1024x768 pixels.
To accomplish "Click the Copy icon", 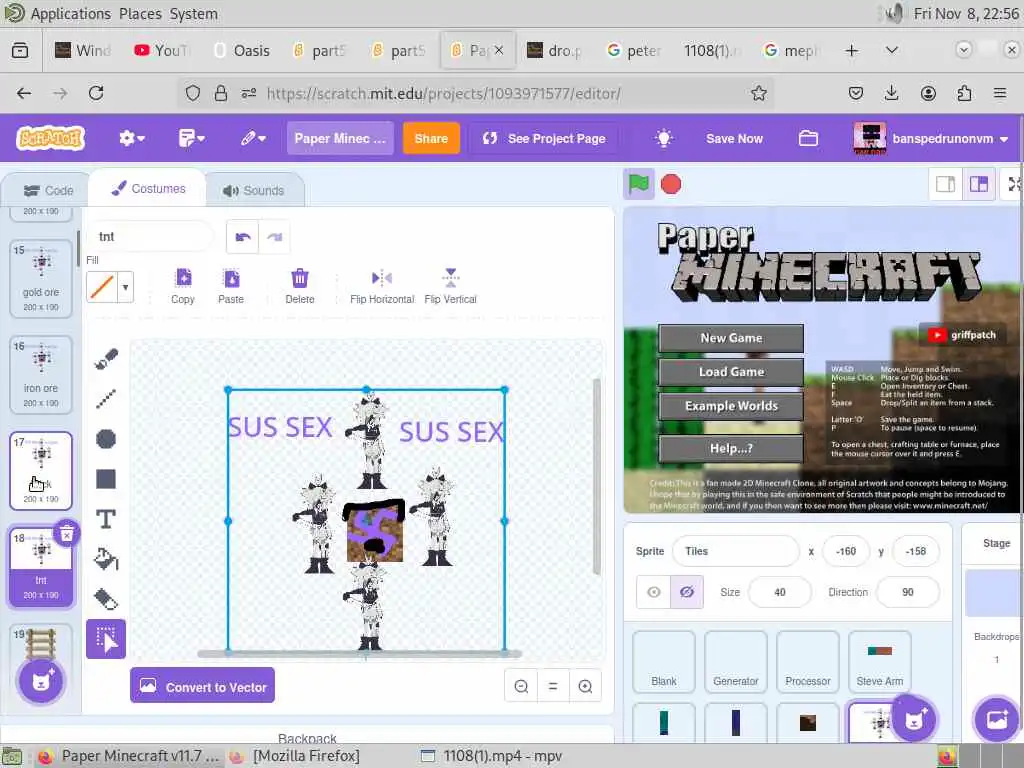I will pyautogui.click(x=183, y=286).
